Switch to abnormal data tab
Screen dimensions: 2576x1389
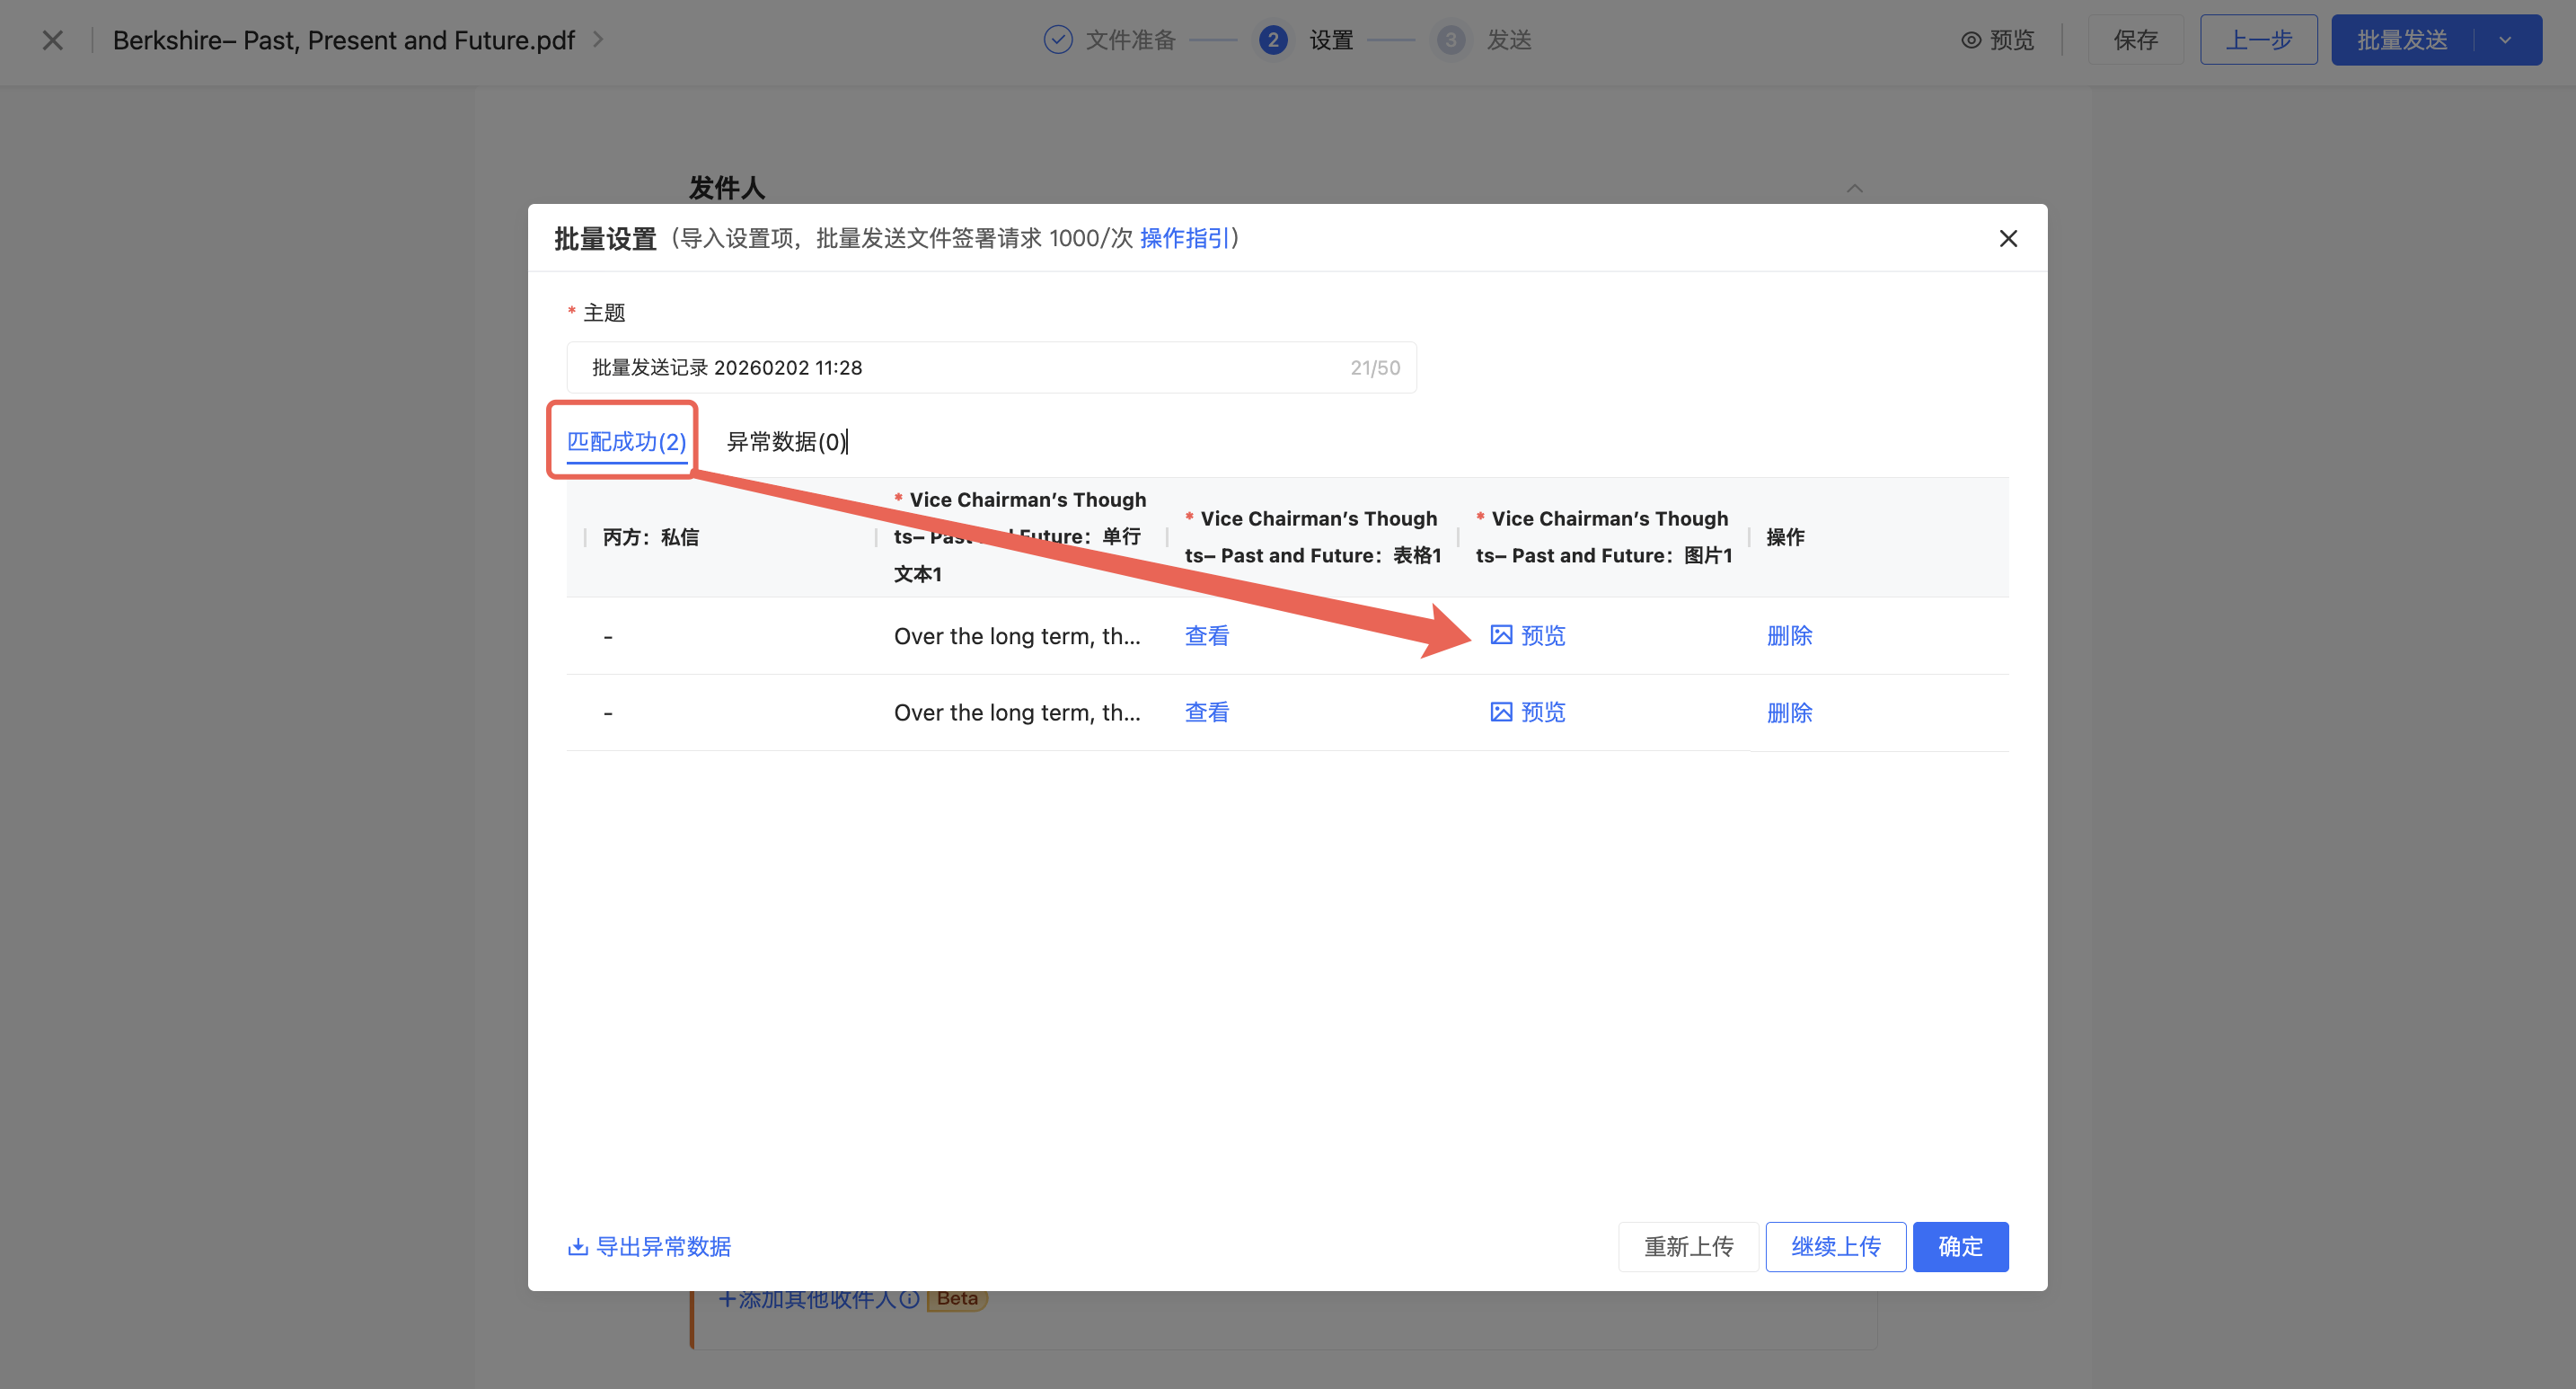[785, 441]
